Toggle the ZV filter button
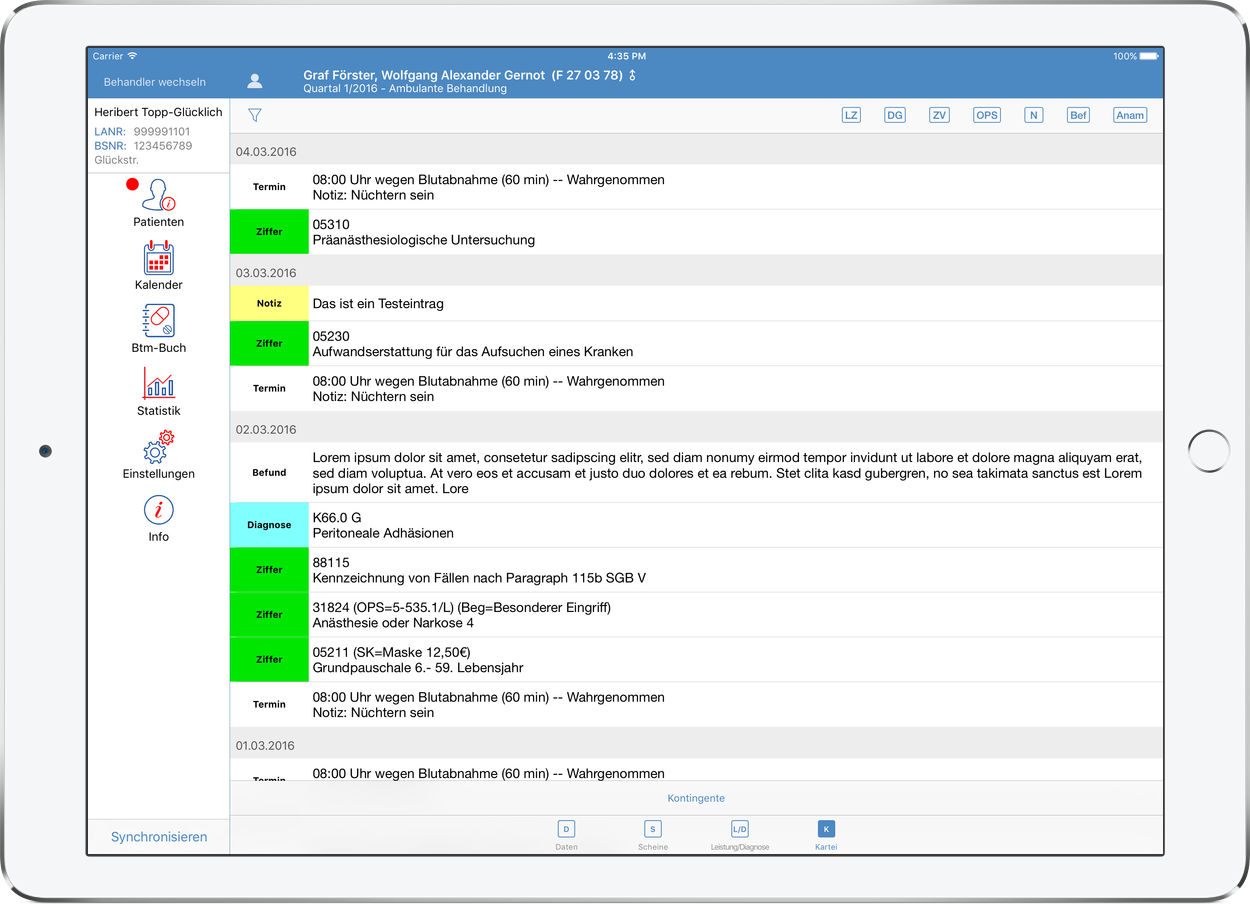This screenshot has height=904, width=1250. tap(939, 115)
